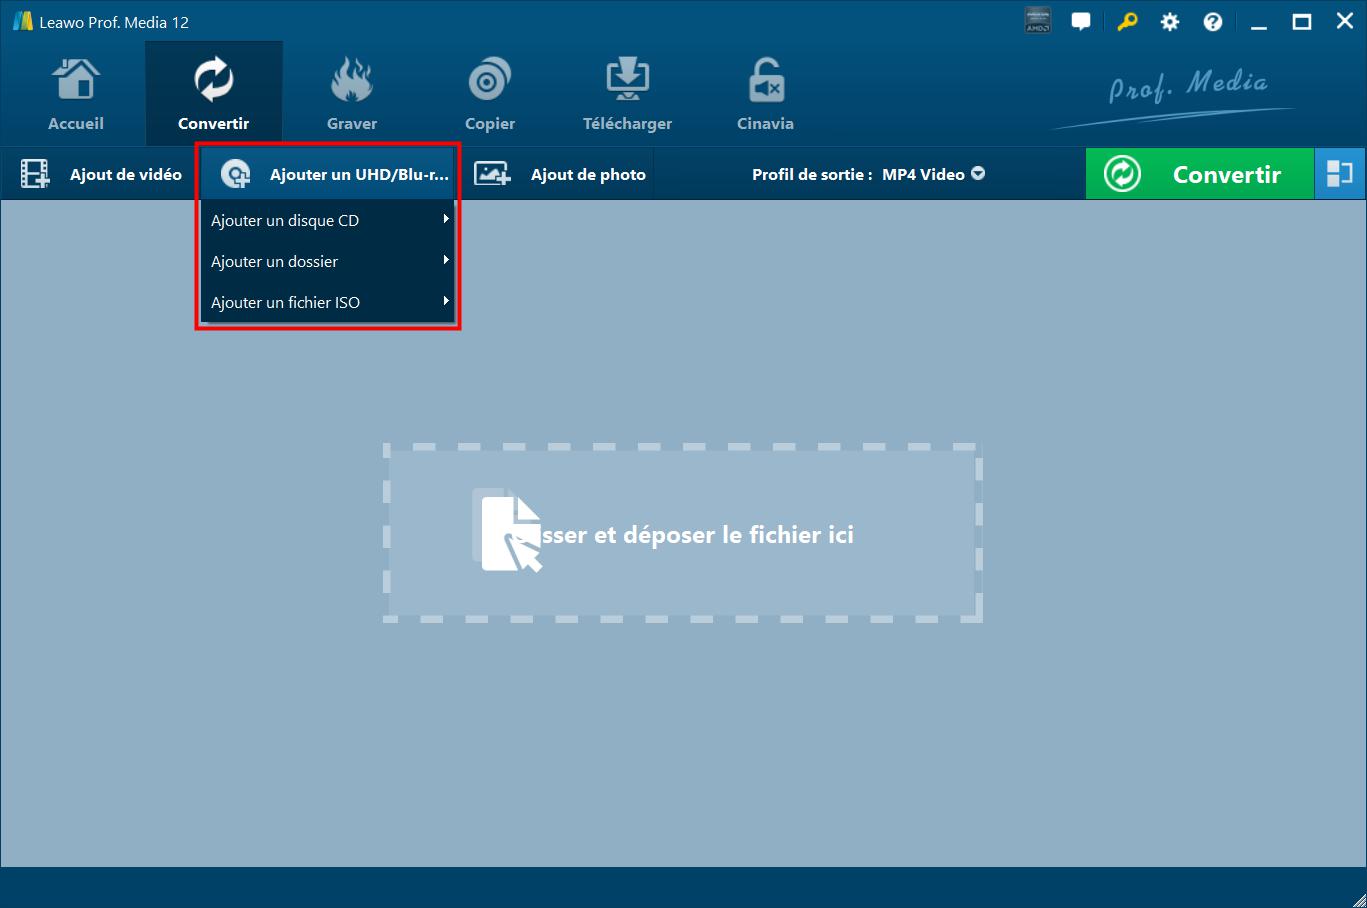Click the Ajout de photo button
The image size is (1367, 908).
[x=560, y=174]
